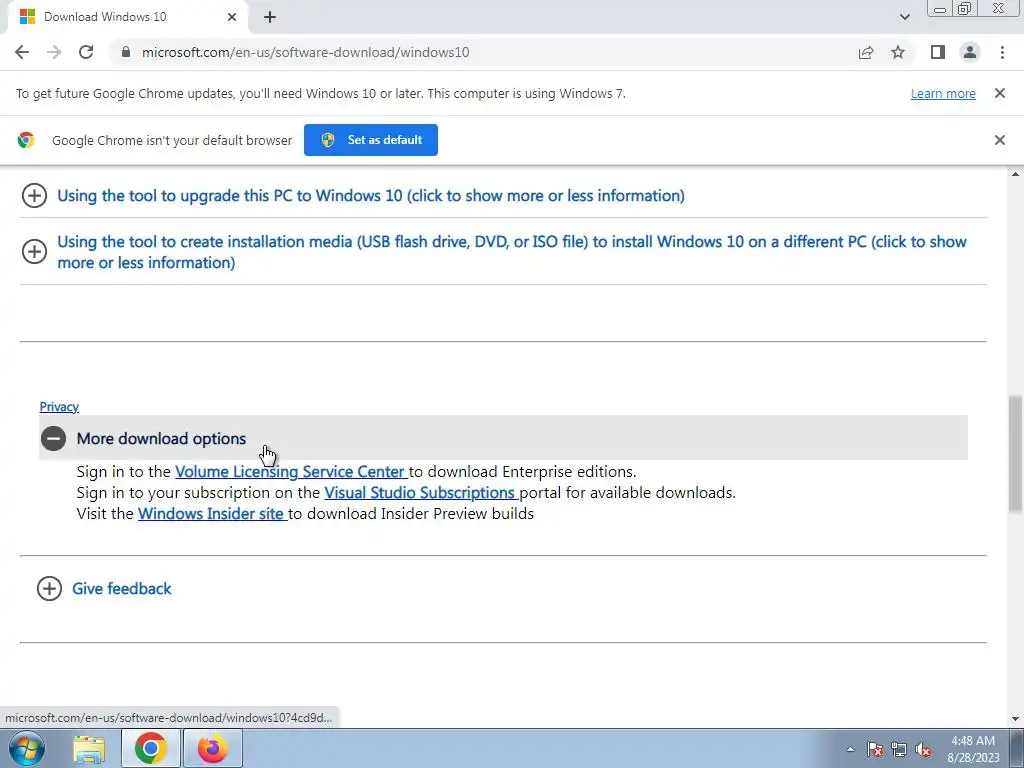Click the scrollbar down arrow
The height and width of the screenshot is (768, 1024).
coord(1015,719)
